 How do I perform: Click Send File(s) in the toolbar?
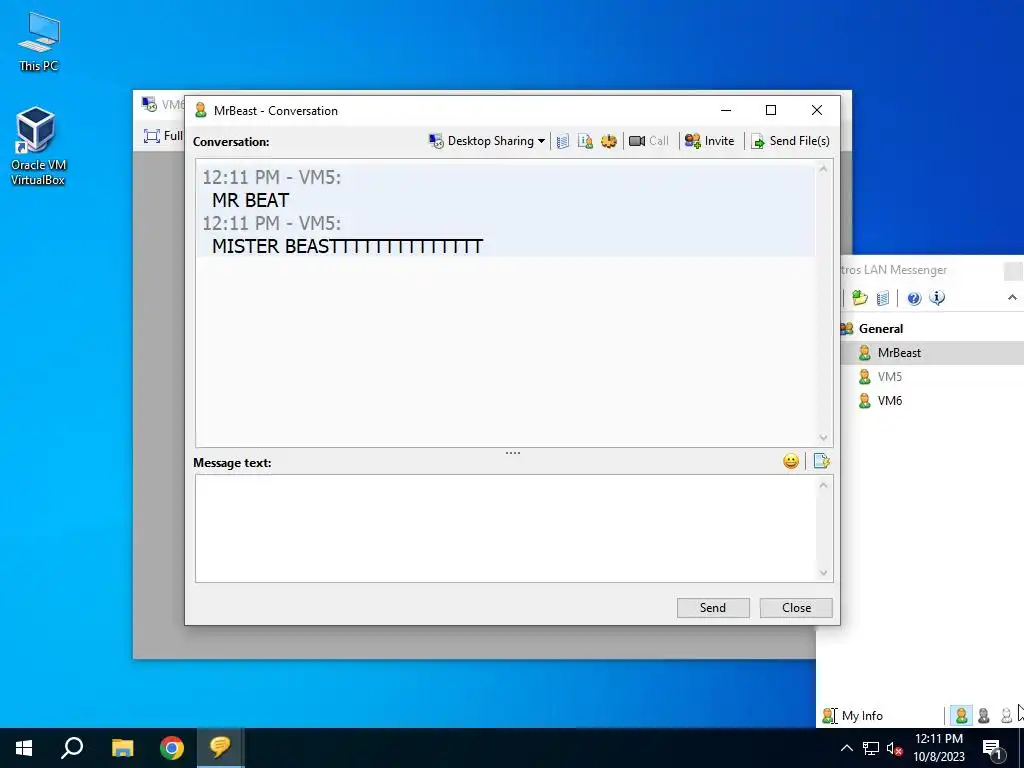tap(790, 141)
